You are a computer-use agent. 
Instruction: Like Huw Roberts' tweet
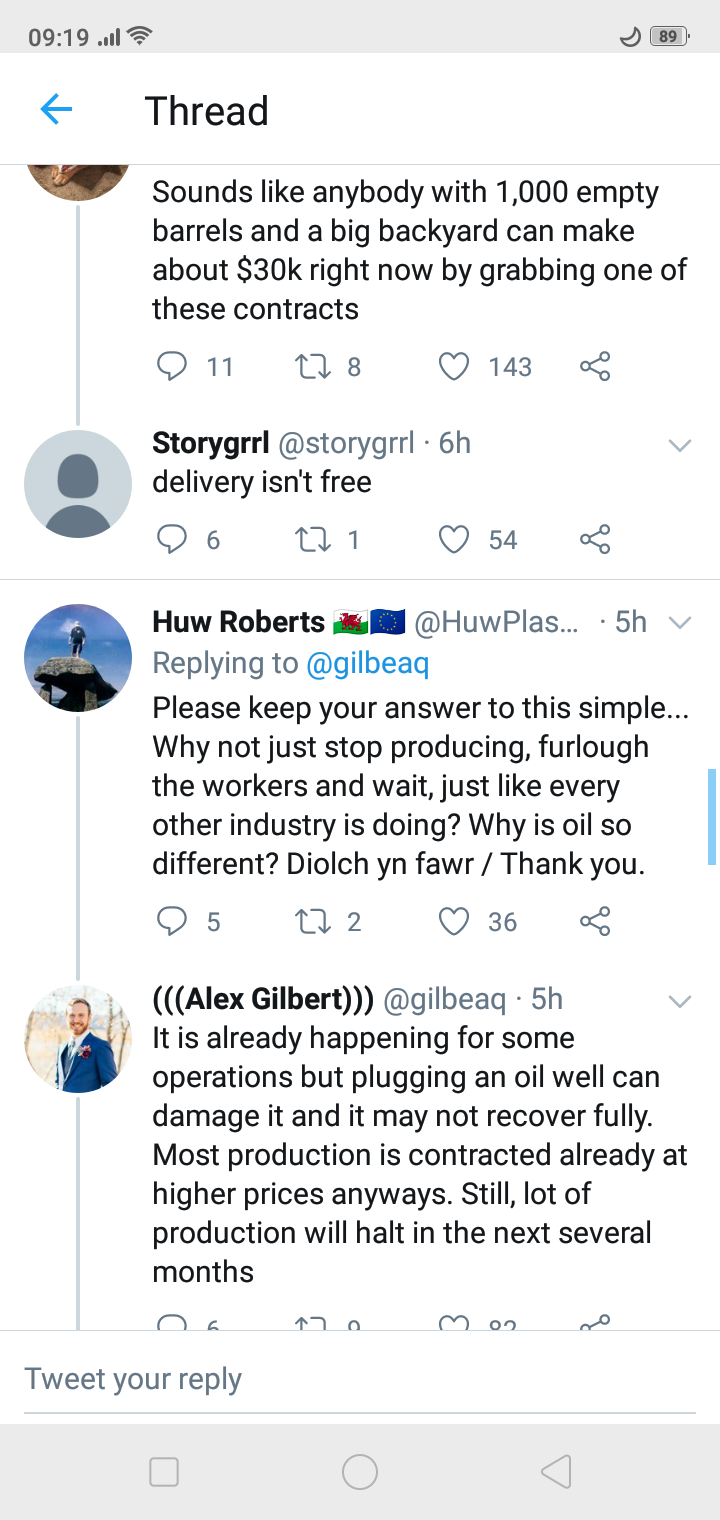tap(454, 921)
